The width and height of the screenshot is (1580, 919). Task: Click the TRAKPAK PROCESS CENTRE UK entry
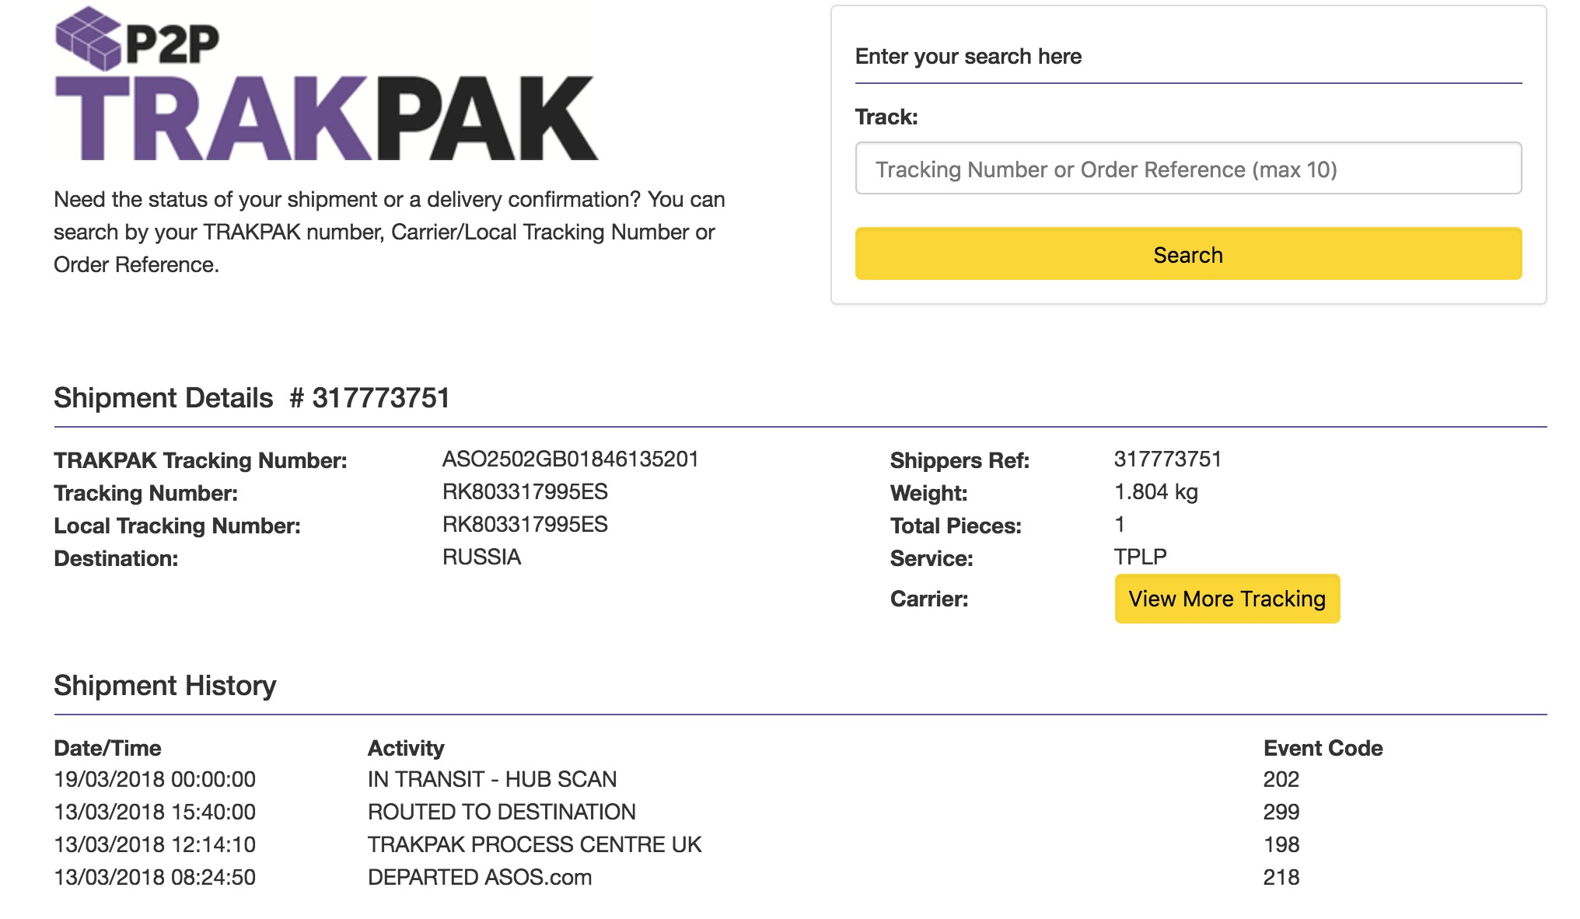pos(535,845)
